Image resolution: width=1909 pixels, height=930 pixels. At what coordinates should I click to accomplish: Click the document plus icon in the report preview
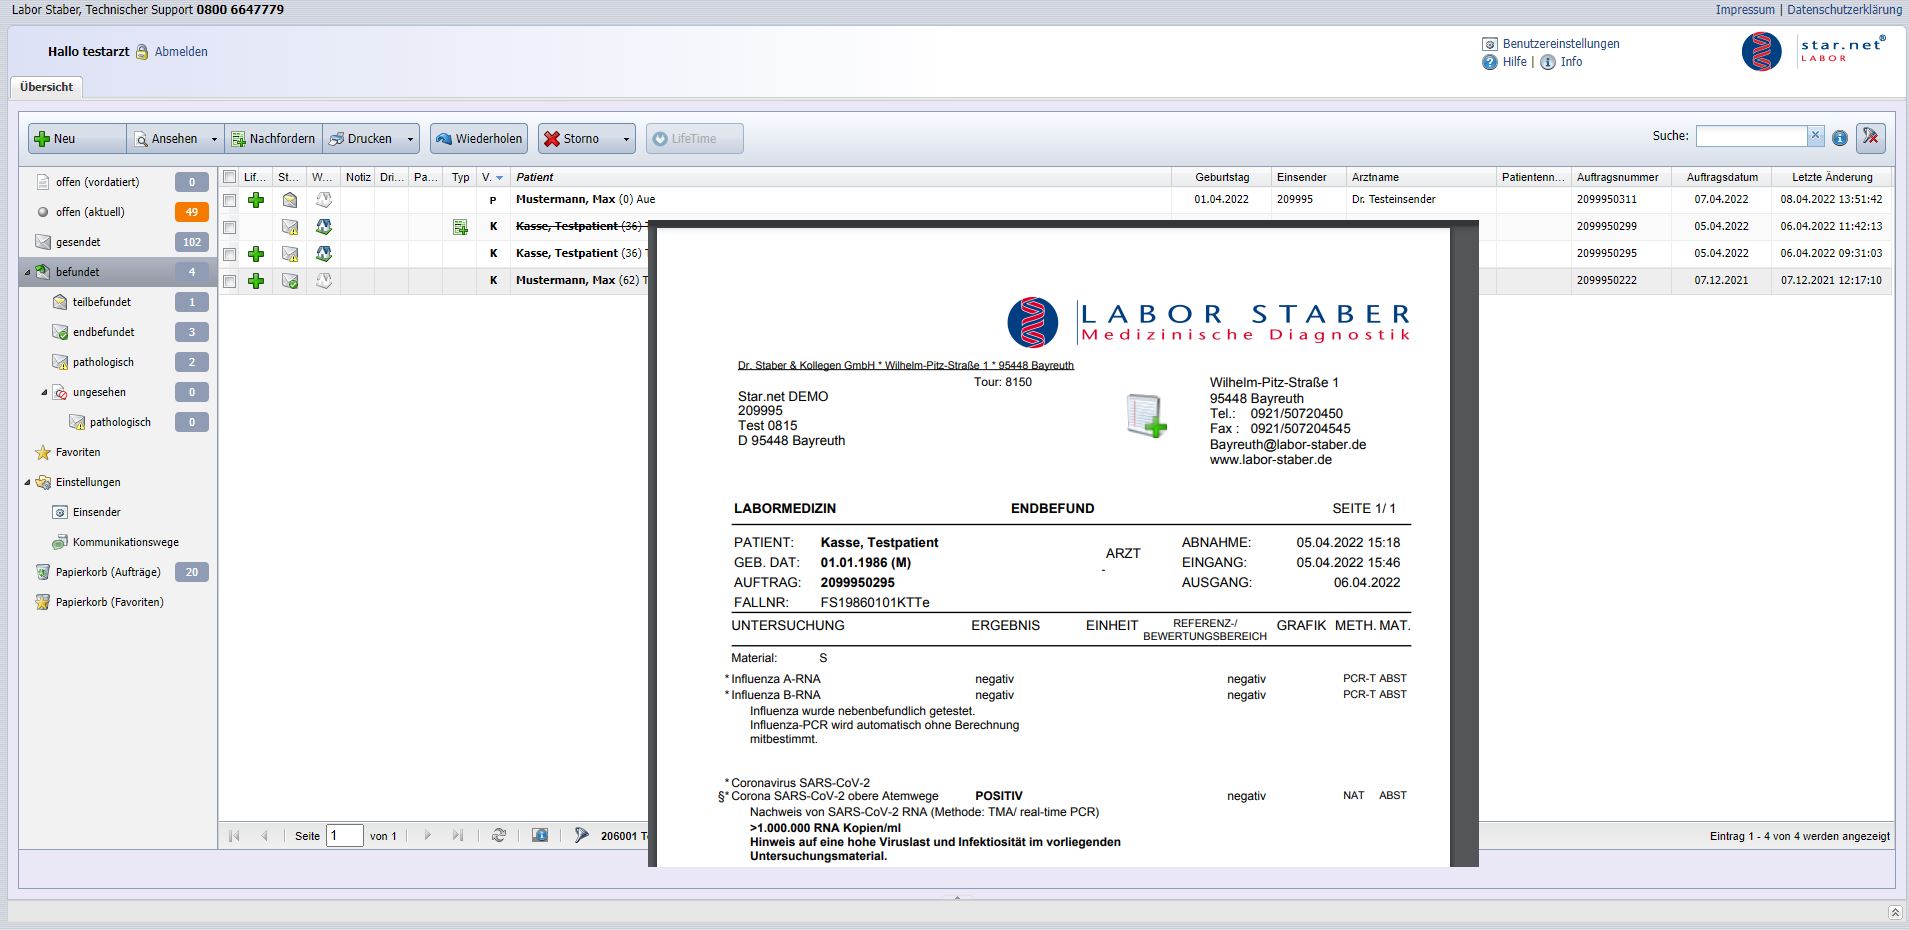point(1146,416)
